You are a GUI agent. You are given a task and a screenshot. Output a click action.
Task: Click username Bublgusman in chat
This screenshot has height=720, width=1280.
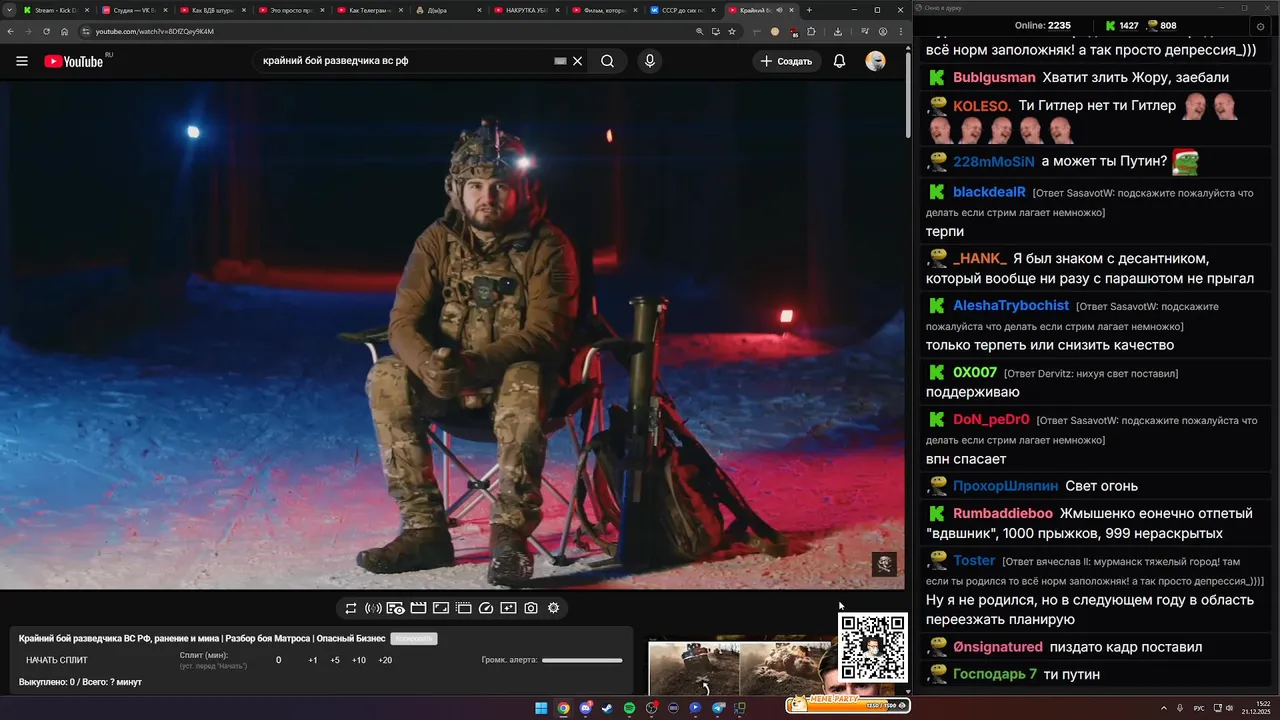994,78
